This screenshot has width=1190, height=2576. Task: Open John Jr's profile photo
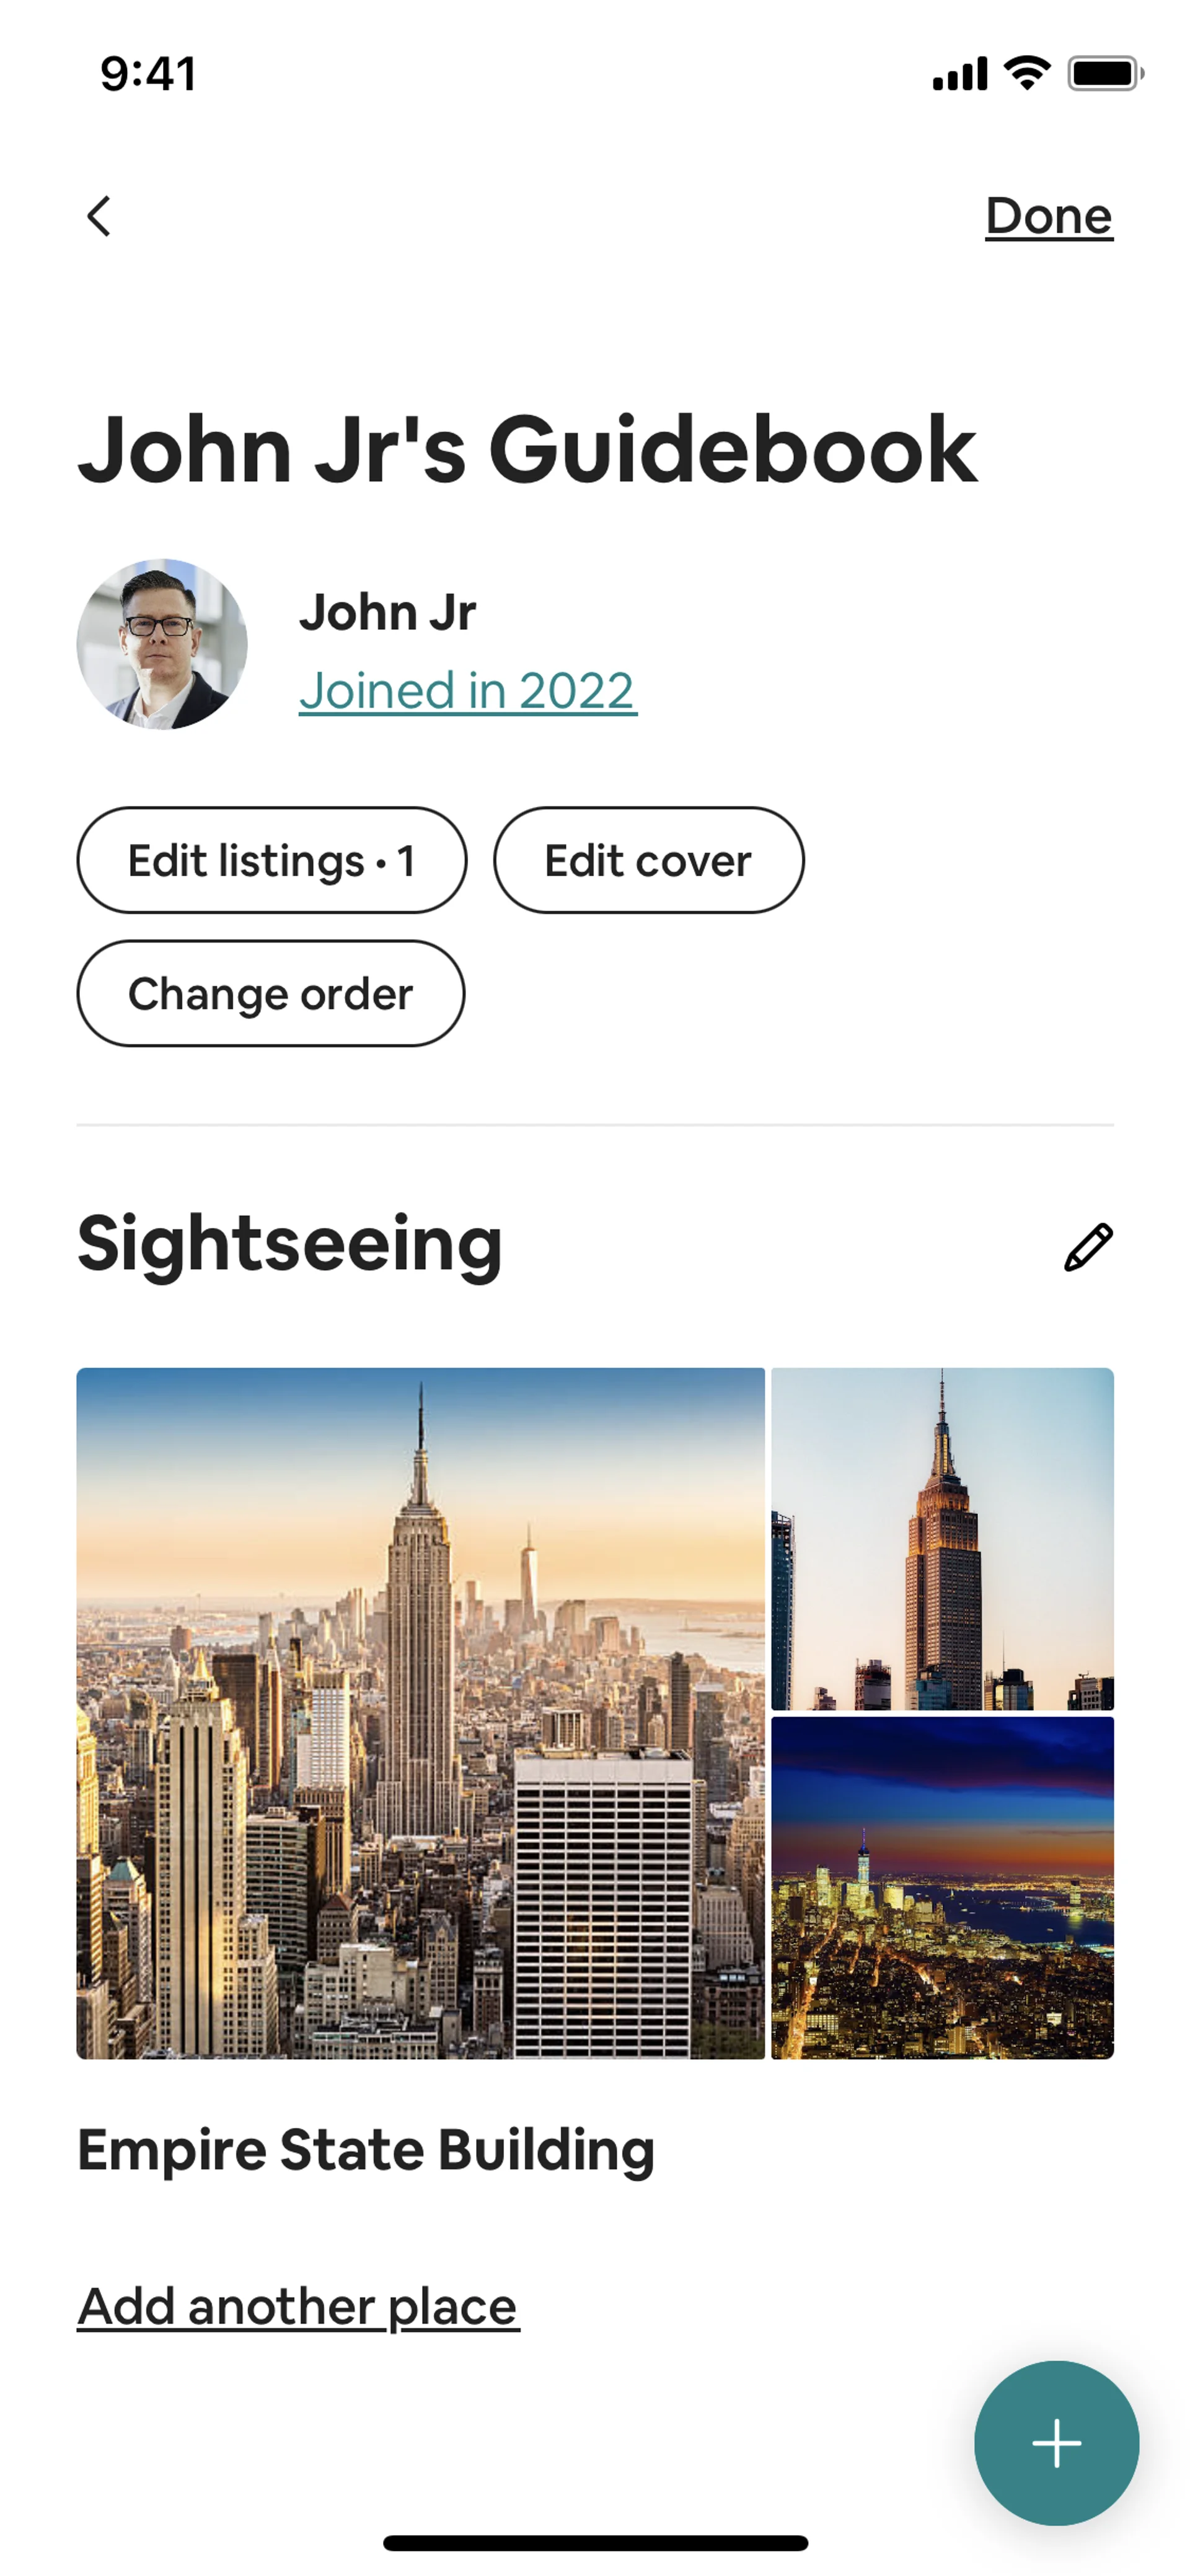pyautogui.click(x=162, y=644)
